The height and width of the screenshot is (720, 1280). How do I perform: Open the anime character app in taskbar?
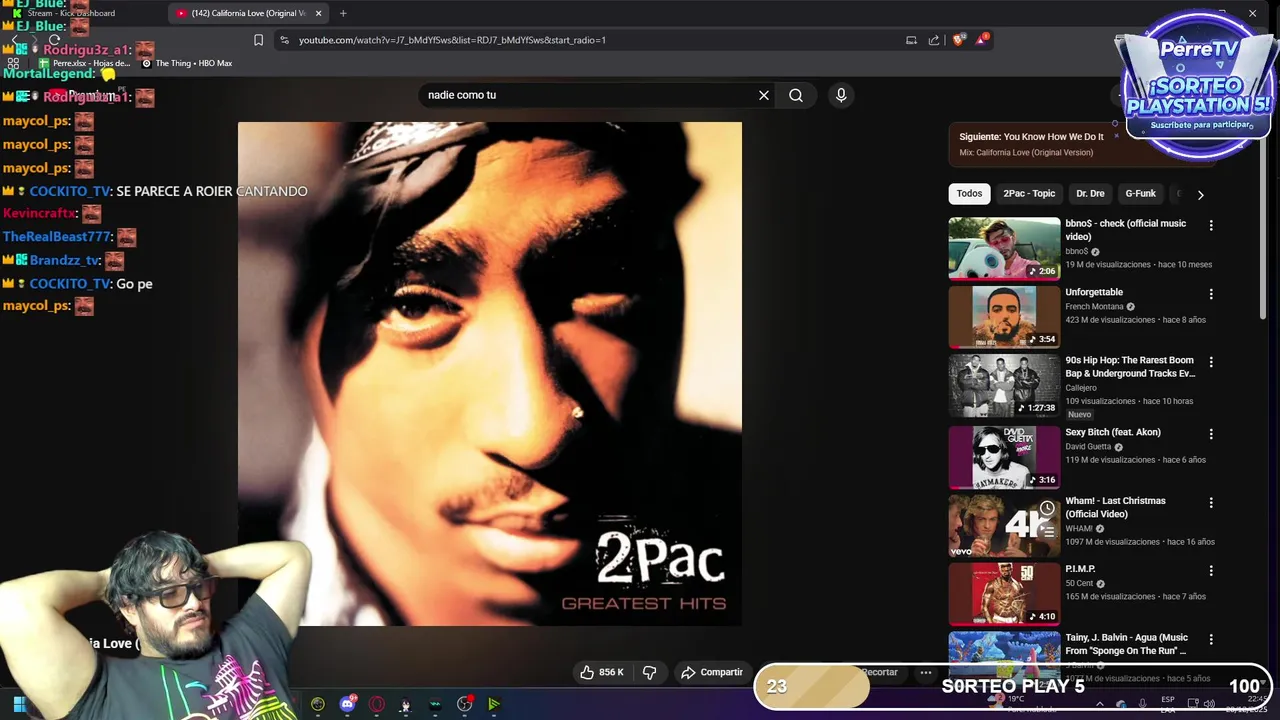coord(405,705)
